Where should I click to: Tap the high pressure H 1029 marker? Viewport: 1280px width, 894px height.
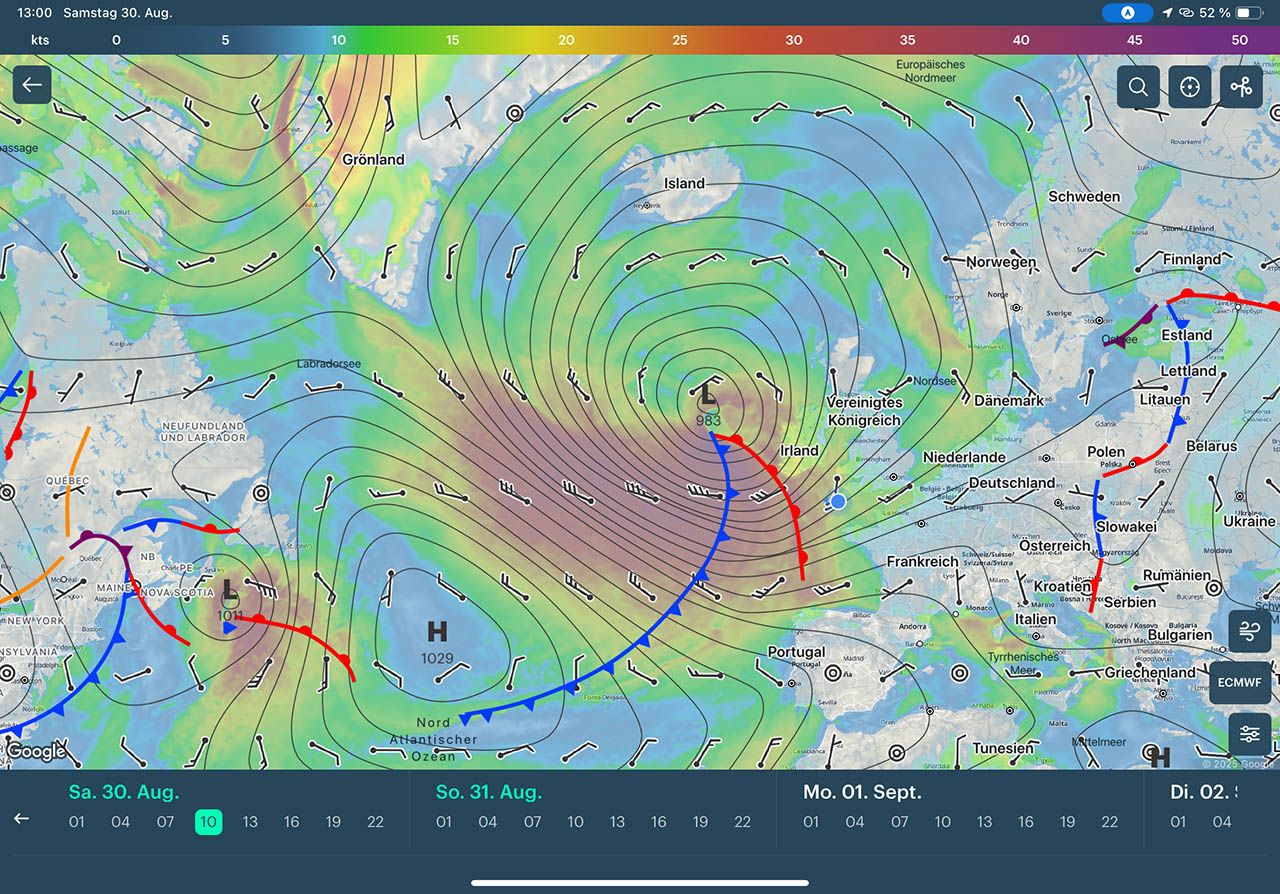[x=437, y=640]
